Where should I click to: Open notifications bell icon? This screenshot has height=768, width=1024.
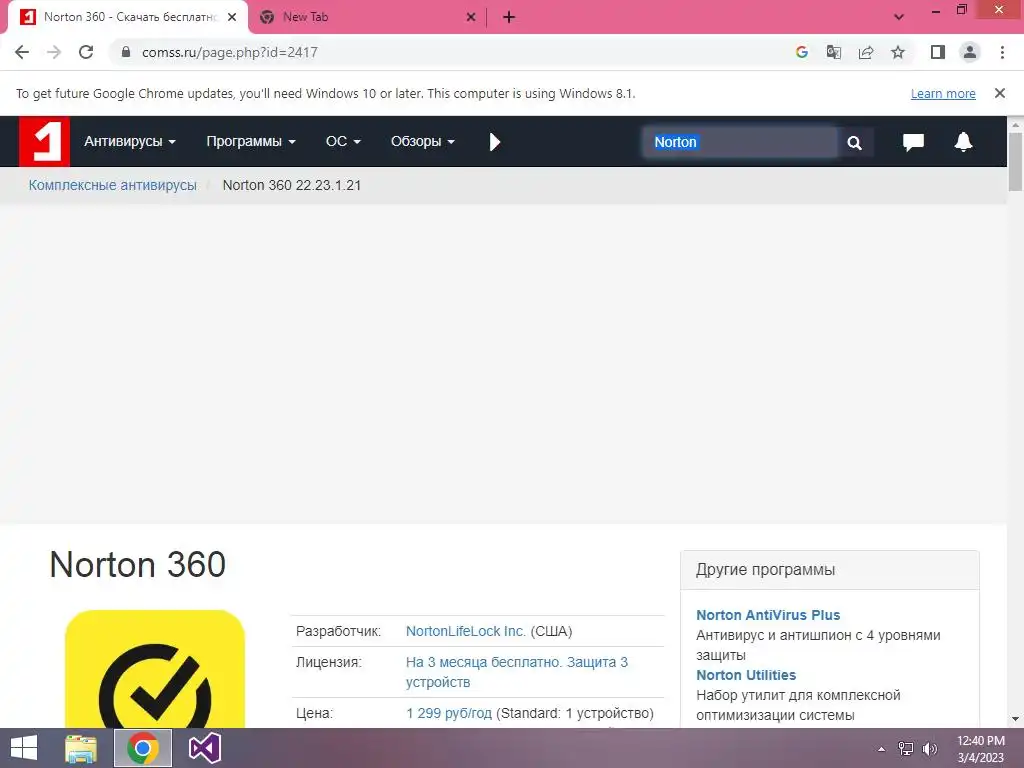coord(963,142)
